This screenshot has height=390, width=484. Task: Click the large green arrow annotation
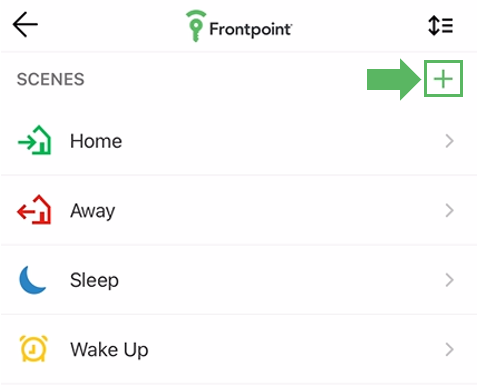(x=394, y=79)
